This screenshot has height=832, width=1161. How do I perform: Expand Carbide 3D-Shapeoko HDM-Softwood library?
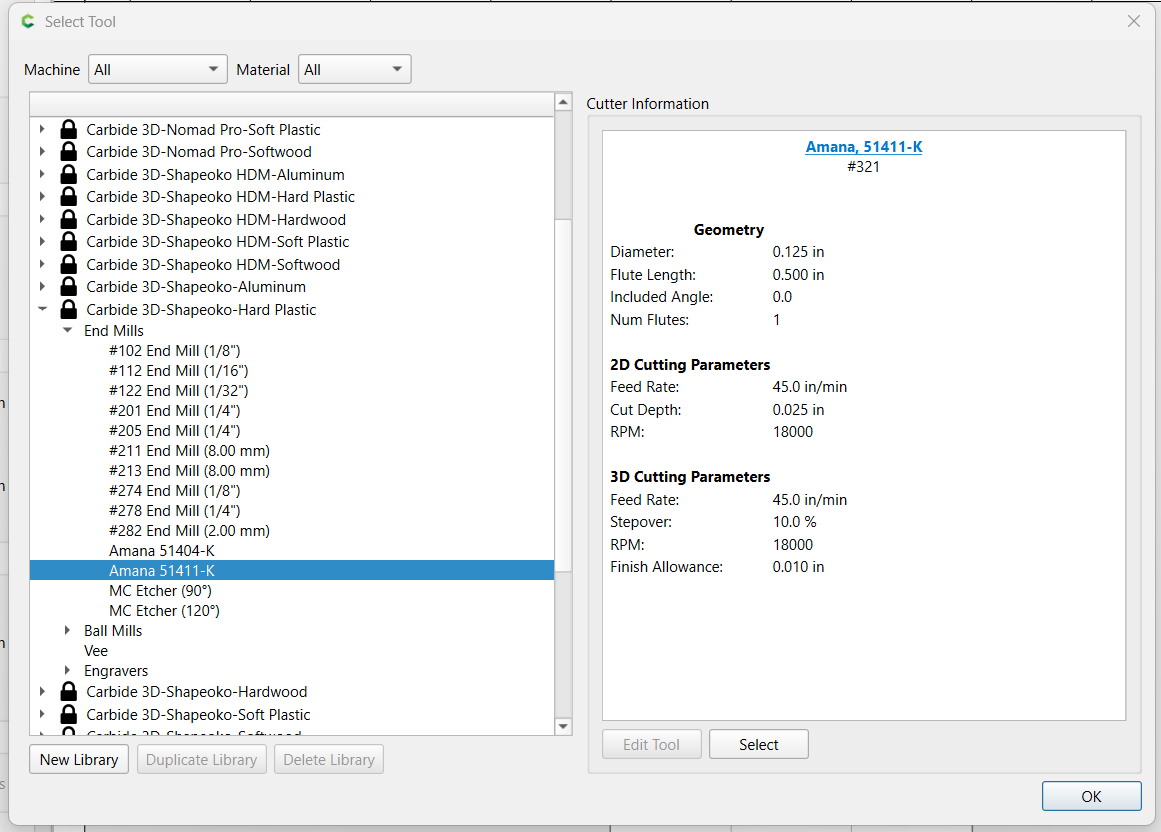tap(42, 264)
